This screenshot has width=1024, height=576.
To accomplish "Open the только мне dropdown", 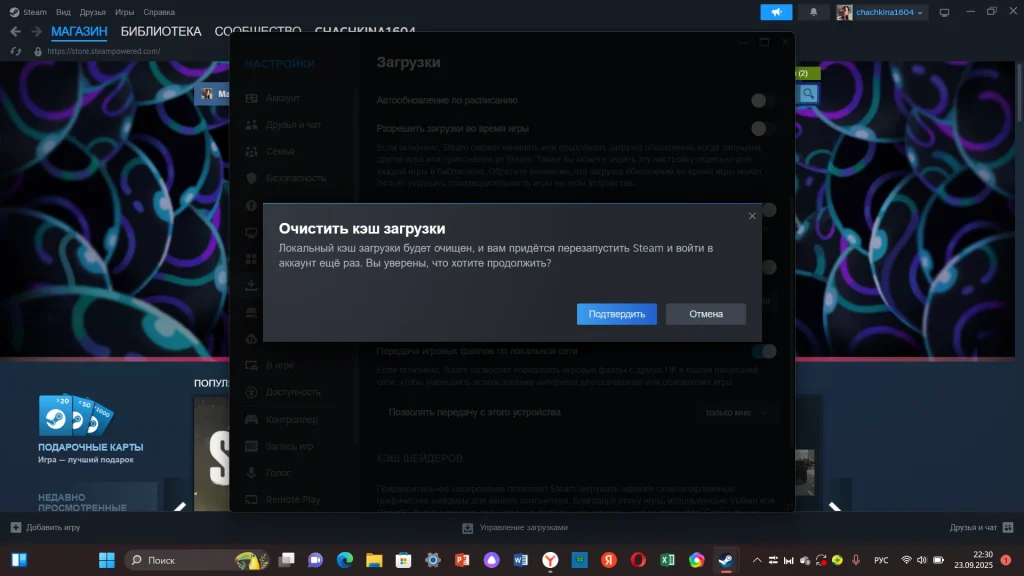I will [735, 412].
